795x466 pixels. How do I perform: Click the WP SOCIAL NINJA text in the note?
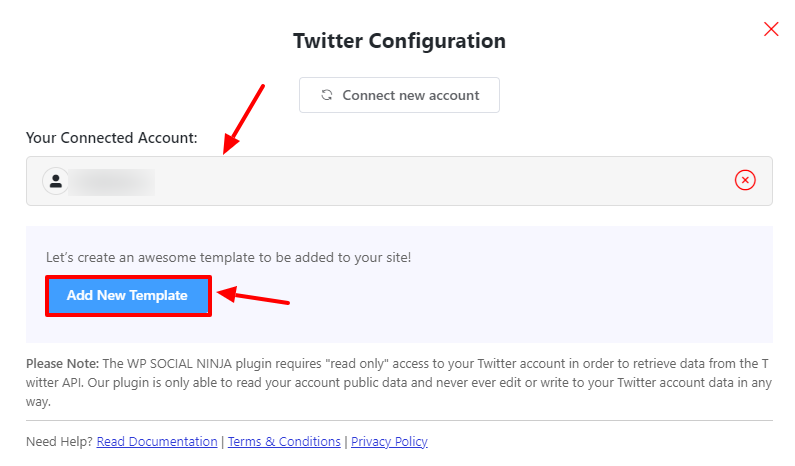point(179,364)
